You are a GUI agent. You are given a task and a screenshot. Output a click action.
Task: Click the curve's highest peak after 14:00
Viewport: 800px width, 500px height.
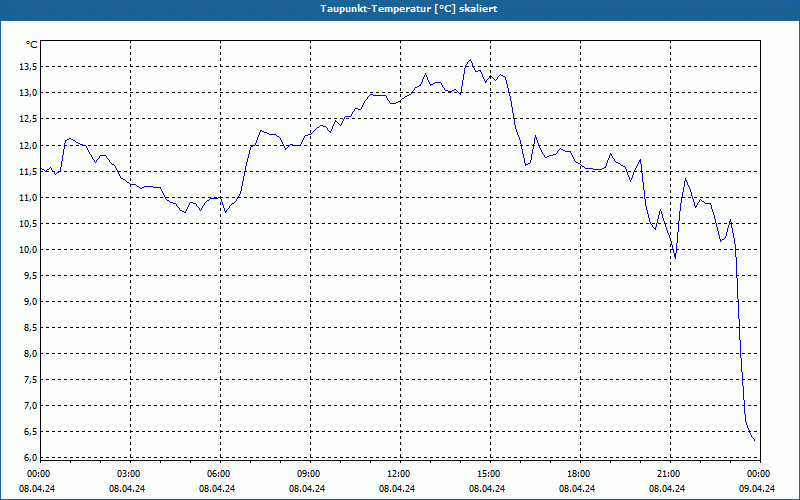470,60
